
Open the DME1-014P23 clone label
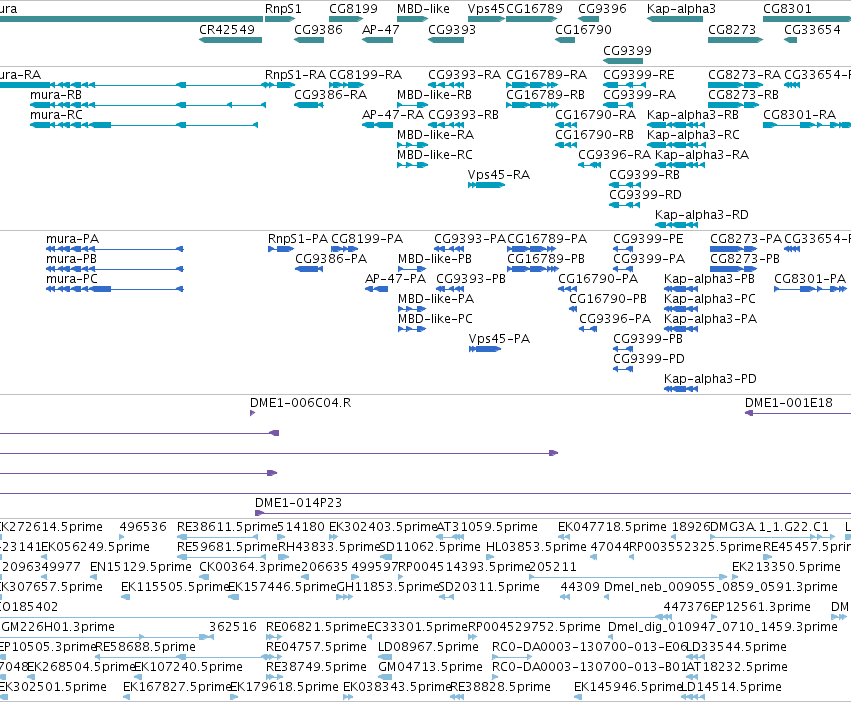[299, 503]
